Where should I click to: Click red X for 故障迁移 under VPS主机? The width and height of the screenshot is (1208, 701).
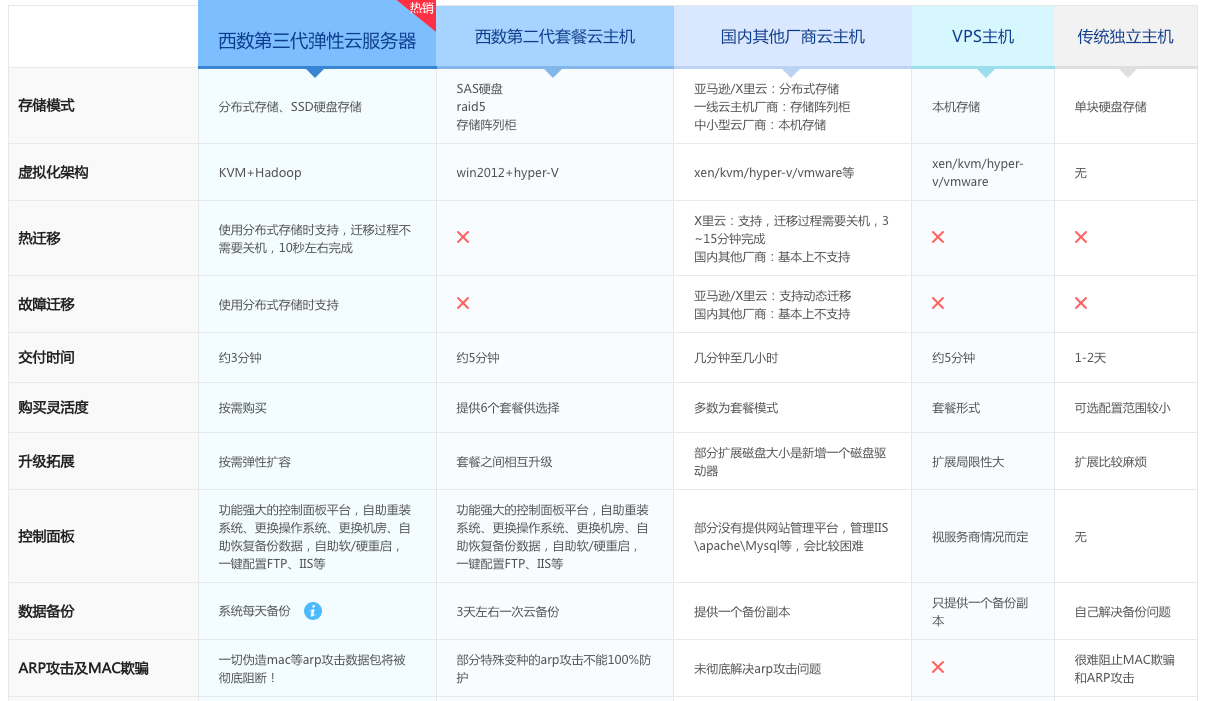tap(938, 303)
